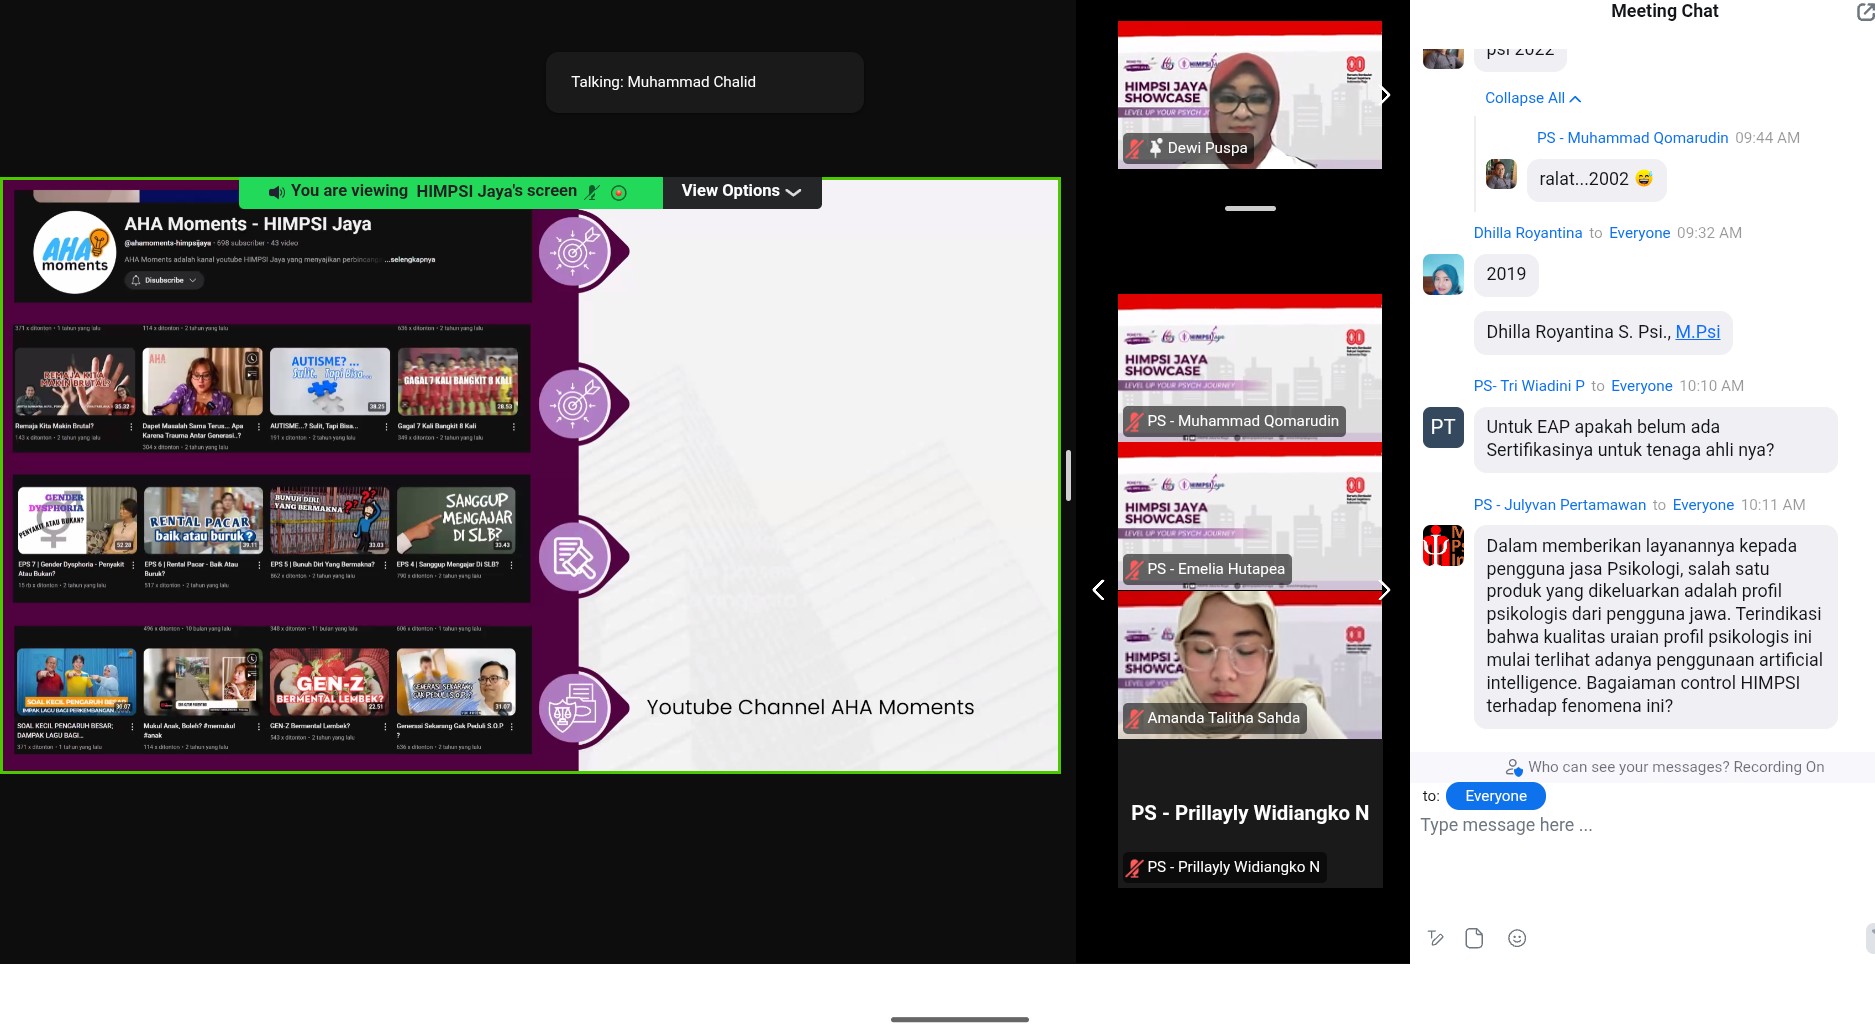This screenshot has height=1035, width=1875.
Task: Click the recording indicator in the sharing bar
Action: click(x=619, y=193)
